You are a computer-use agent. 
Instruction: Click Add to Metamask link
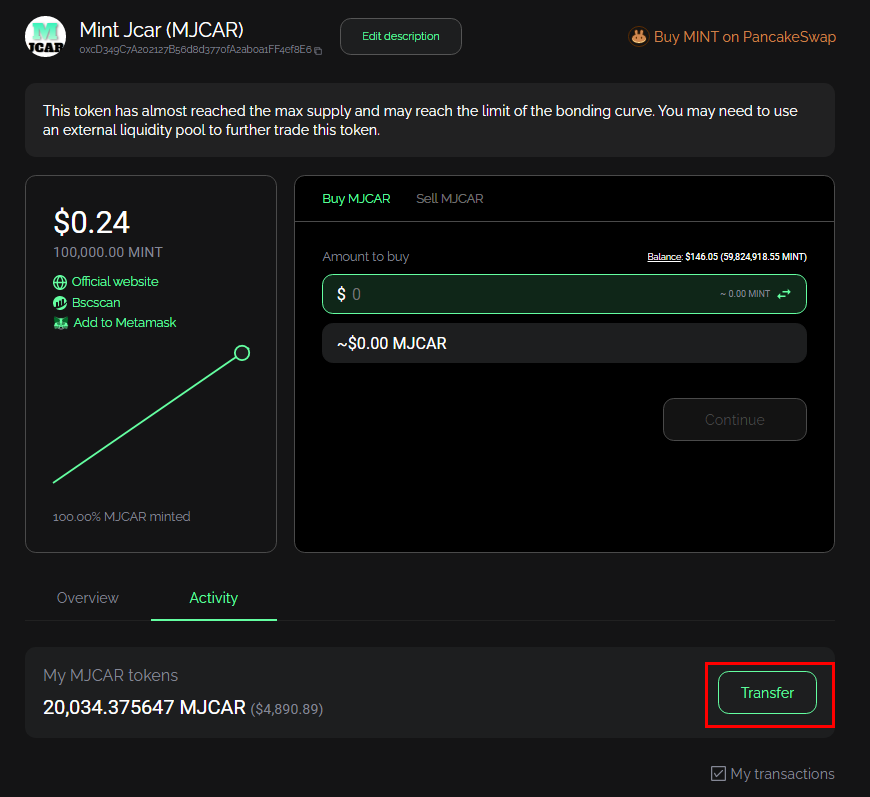[125, 322]
